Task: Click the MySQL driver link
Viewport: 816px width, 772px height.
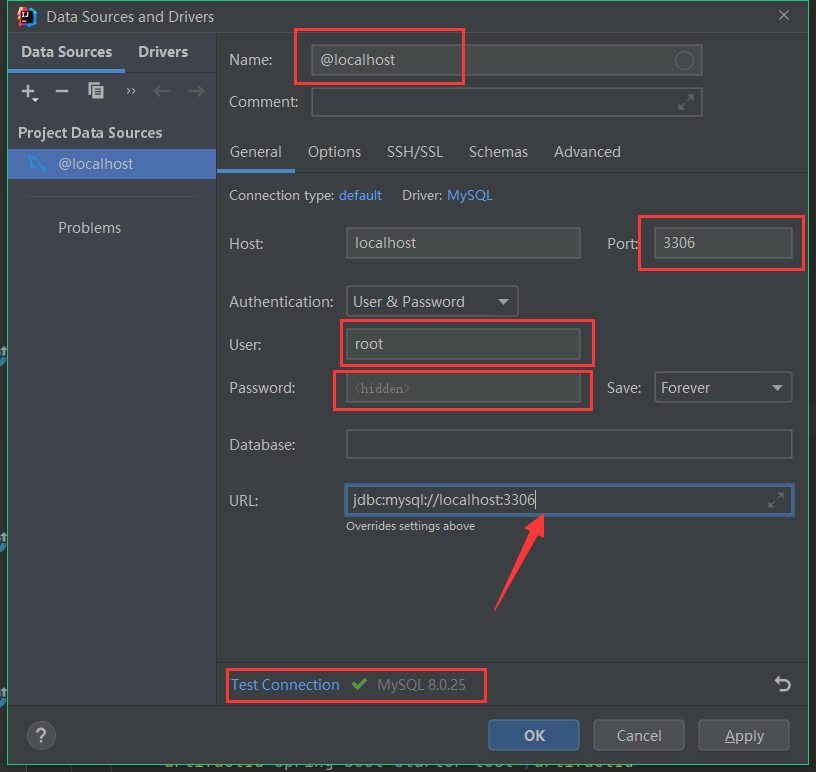Action: coord(470,196)
